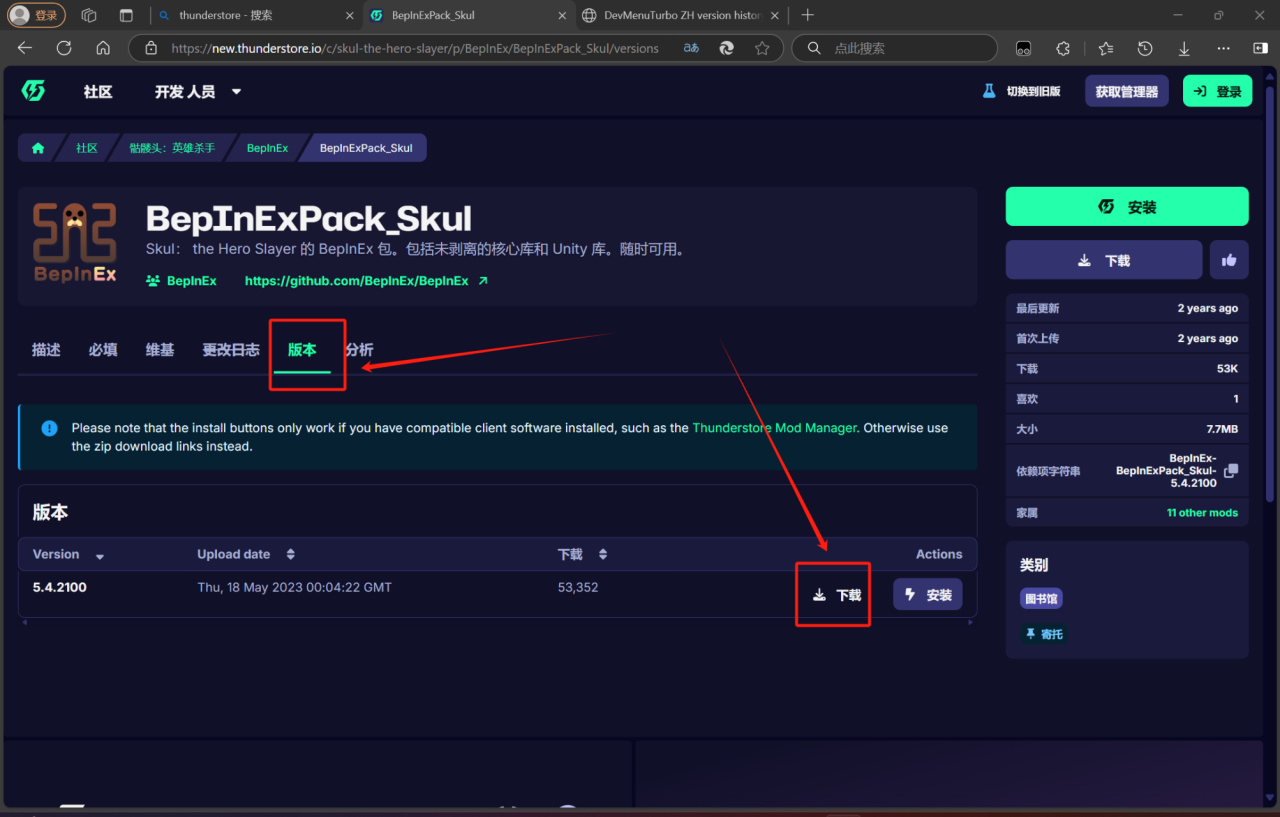
Task: Open the BepInEx GitHub link
Action: pos(366,281)
